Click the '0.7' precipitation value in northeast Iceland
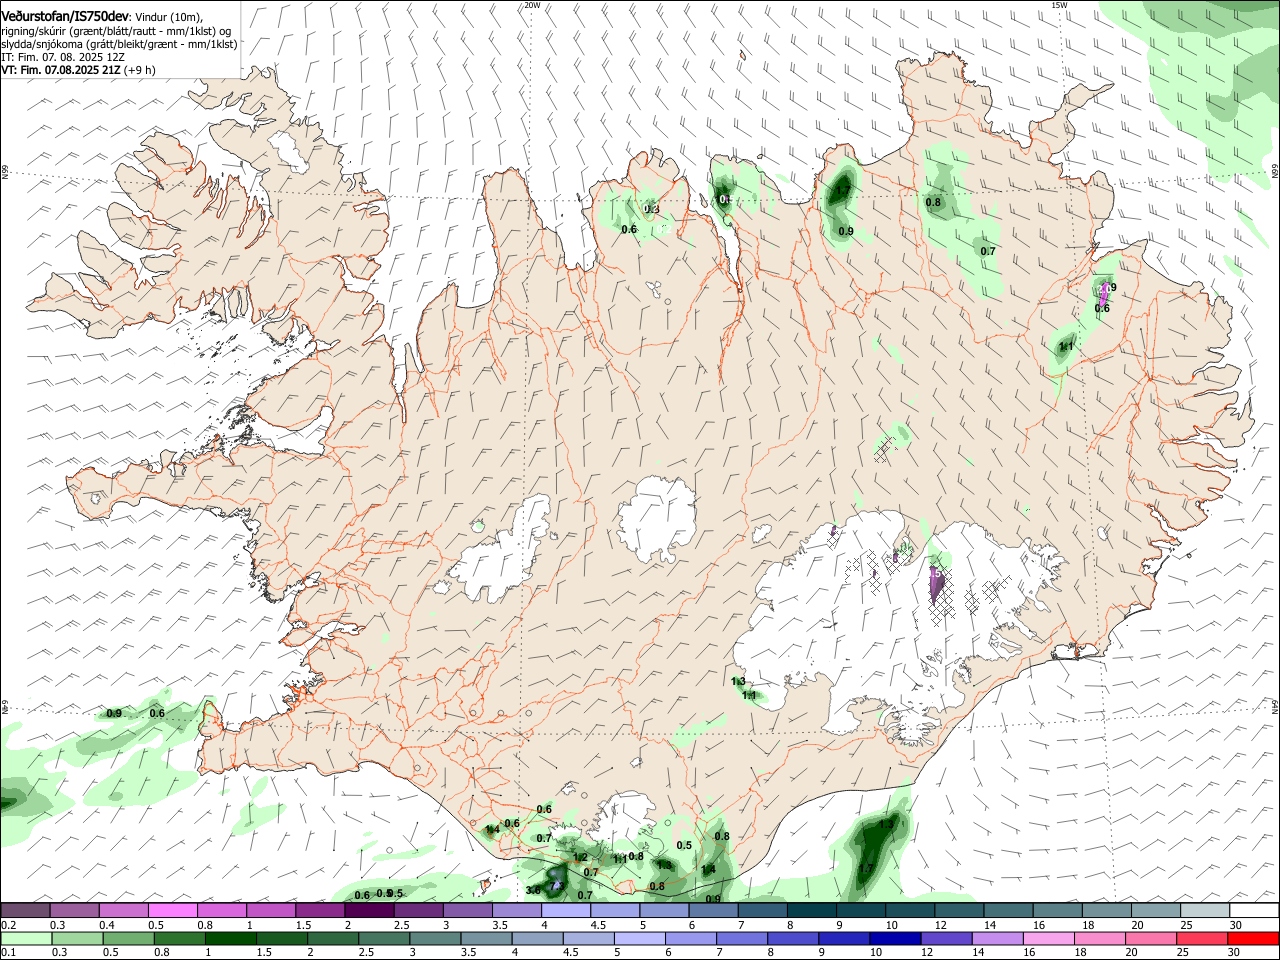Image resolution: width=1280 pixels, height=960 pixels. point(988,251)
